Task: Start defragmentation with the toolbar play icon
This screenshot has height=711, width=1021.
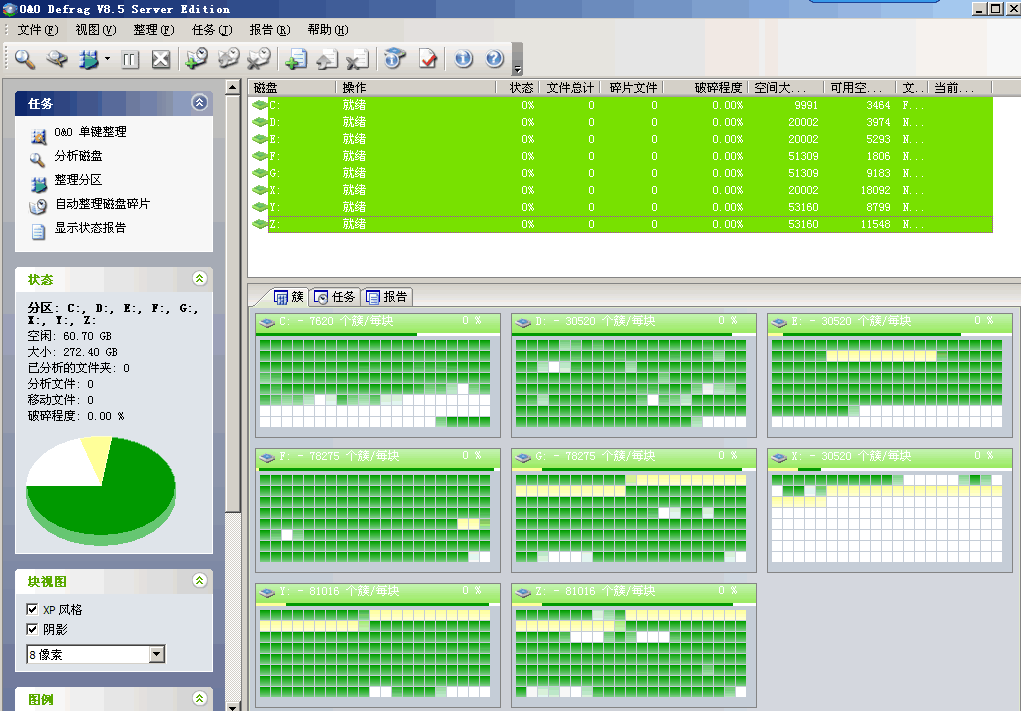Action: [89, 59]
